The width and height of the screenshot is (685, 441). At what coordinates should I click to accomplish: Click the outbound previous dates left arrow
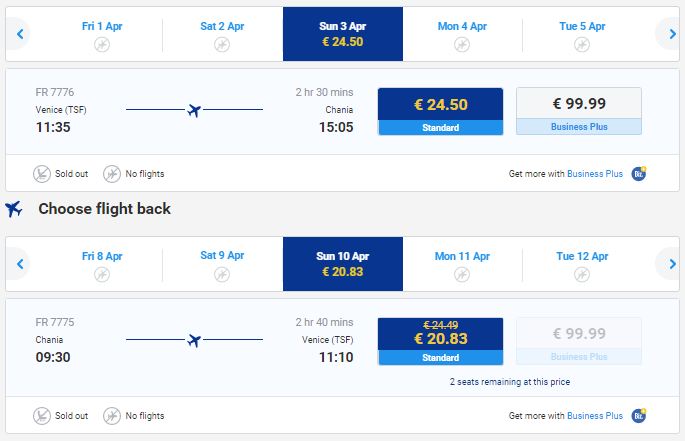[x=19, y=35]
